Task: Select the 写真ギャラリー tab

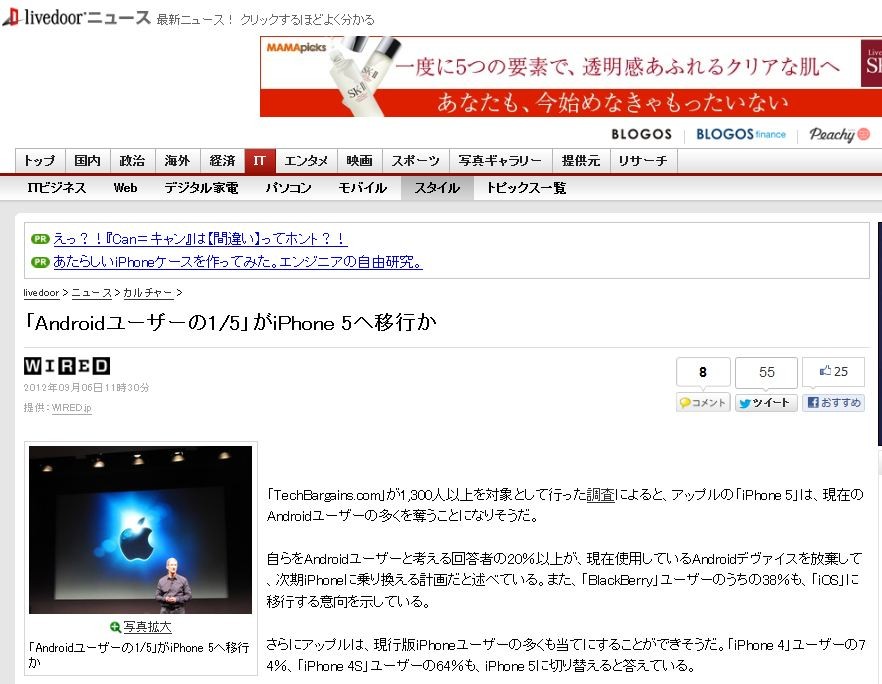Action: tap(501, 161)
